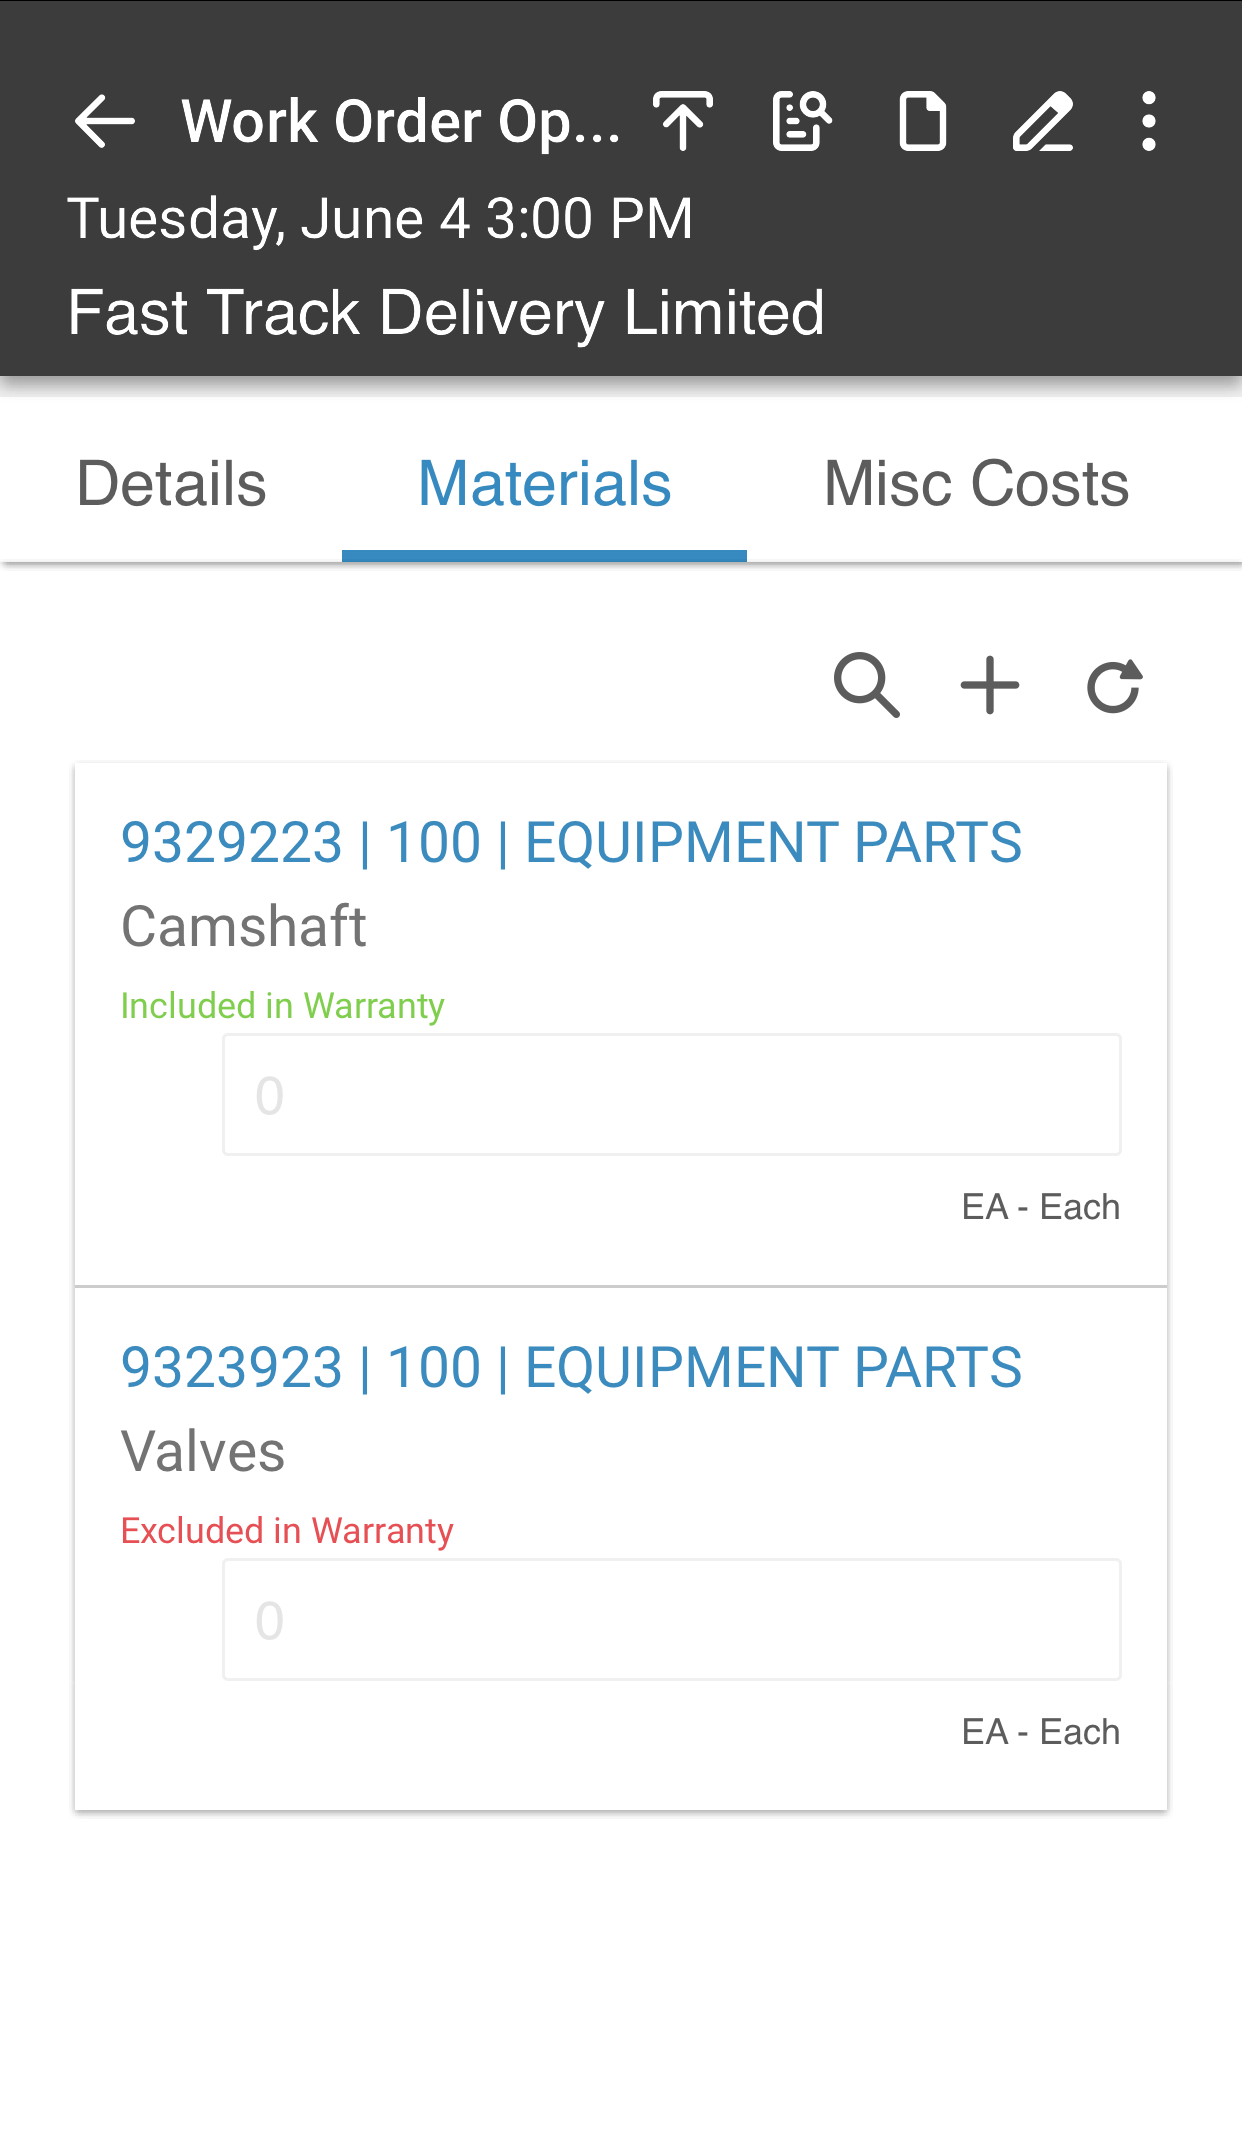This screenshot has width=1242, height=2149.
Task: Edit the work order with pencil icon
Action: (1043, 121)
